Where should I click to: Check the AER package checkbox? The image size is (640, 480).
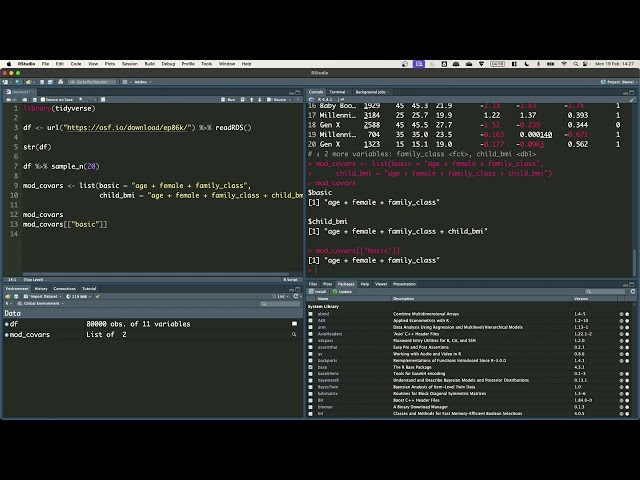point(311,320)
